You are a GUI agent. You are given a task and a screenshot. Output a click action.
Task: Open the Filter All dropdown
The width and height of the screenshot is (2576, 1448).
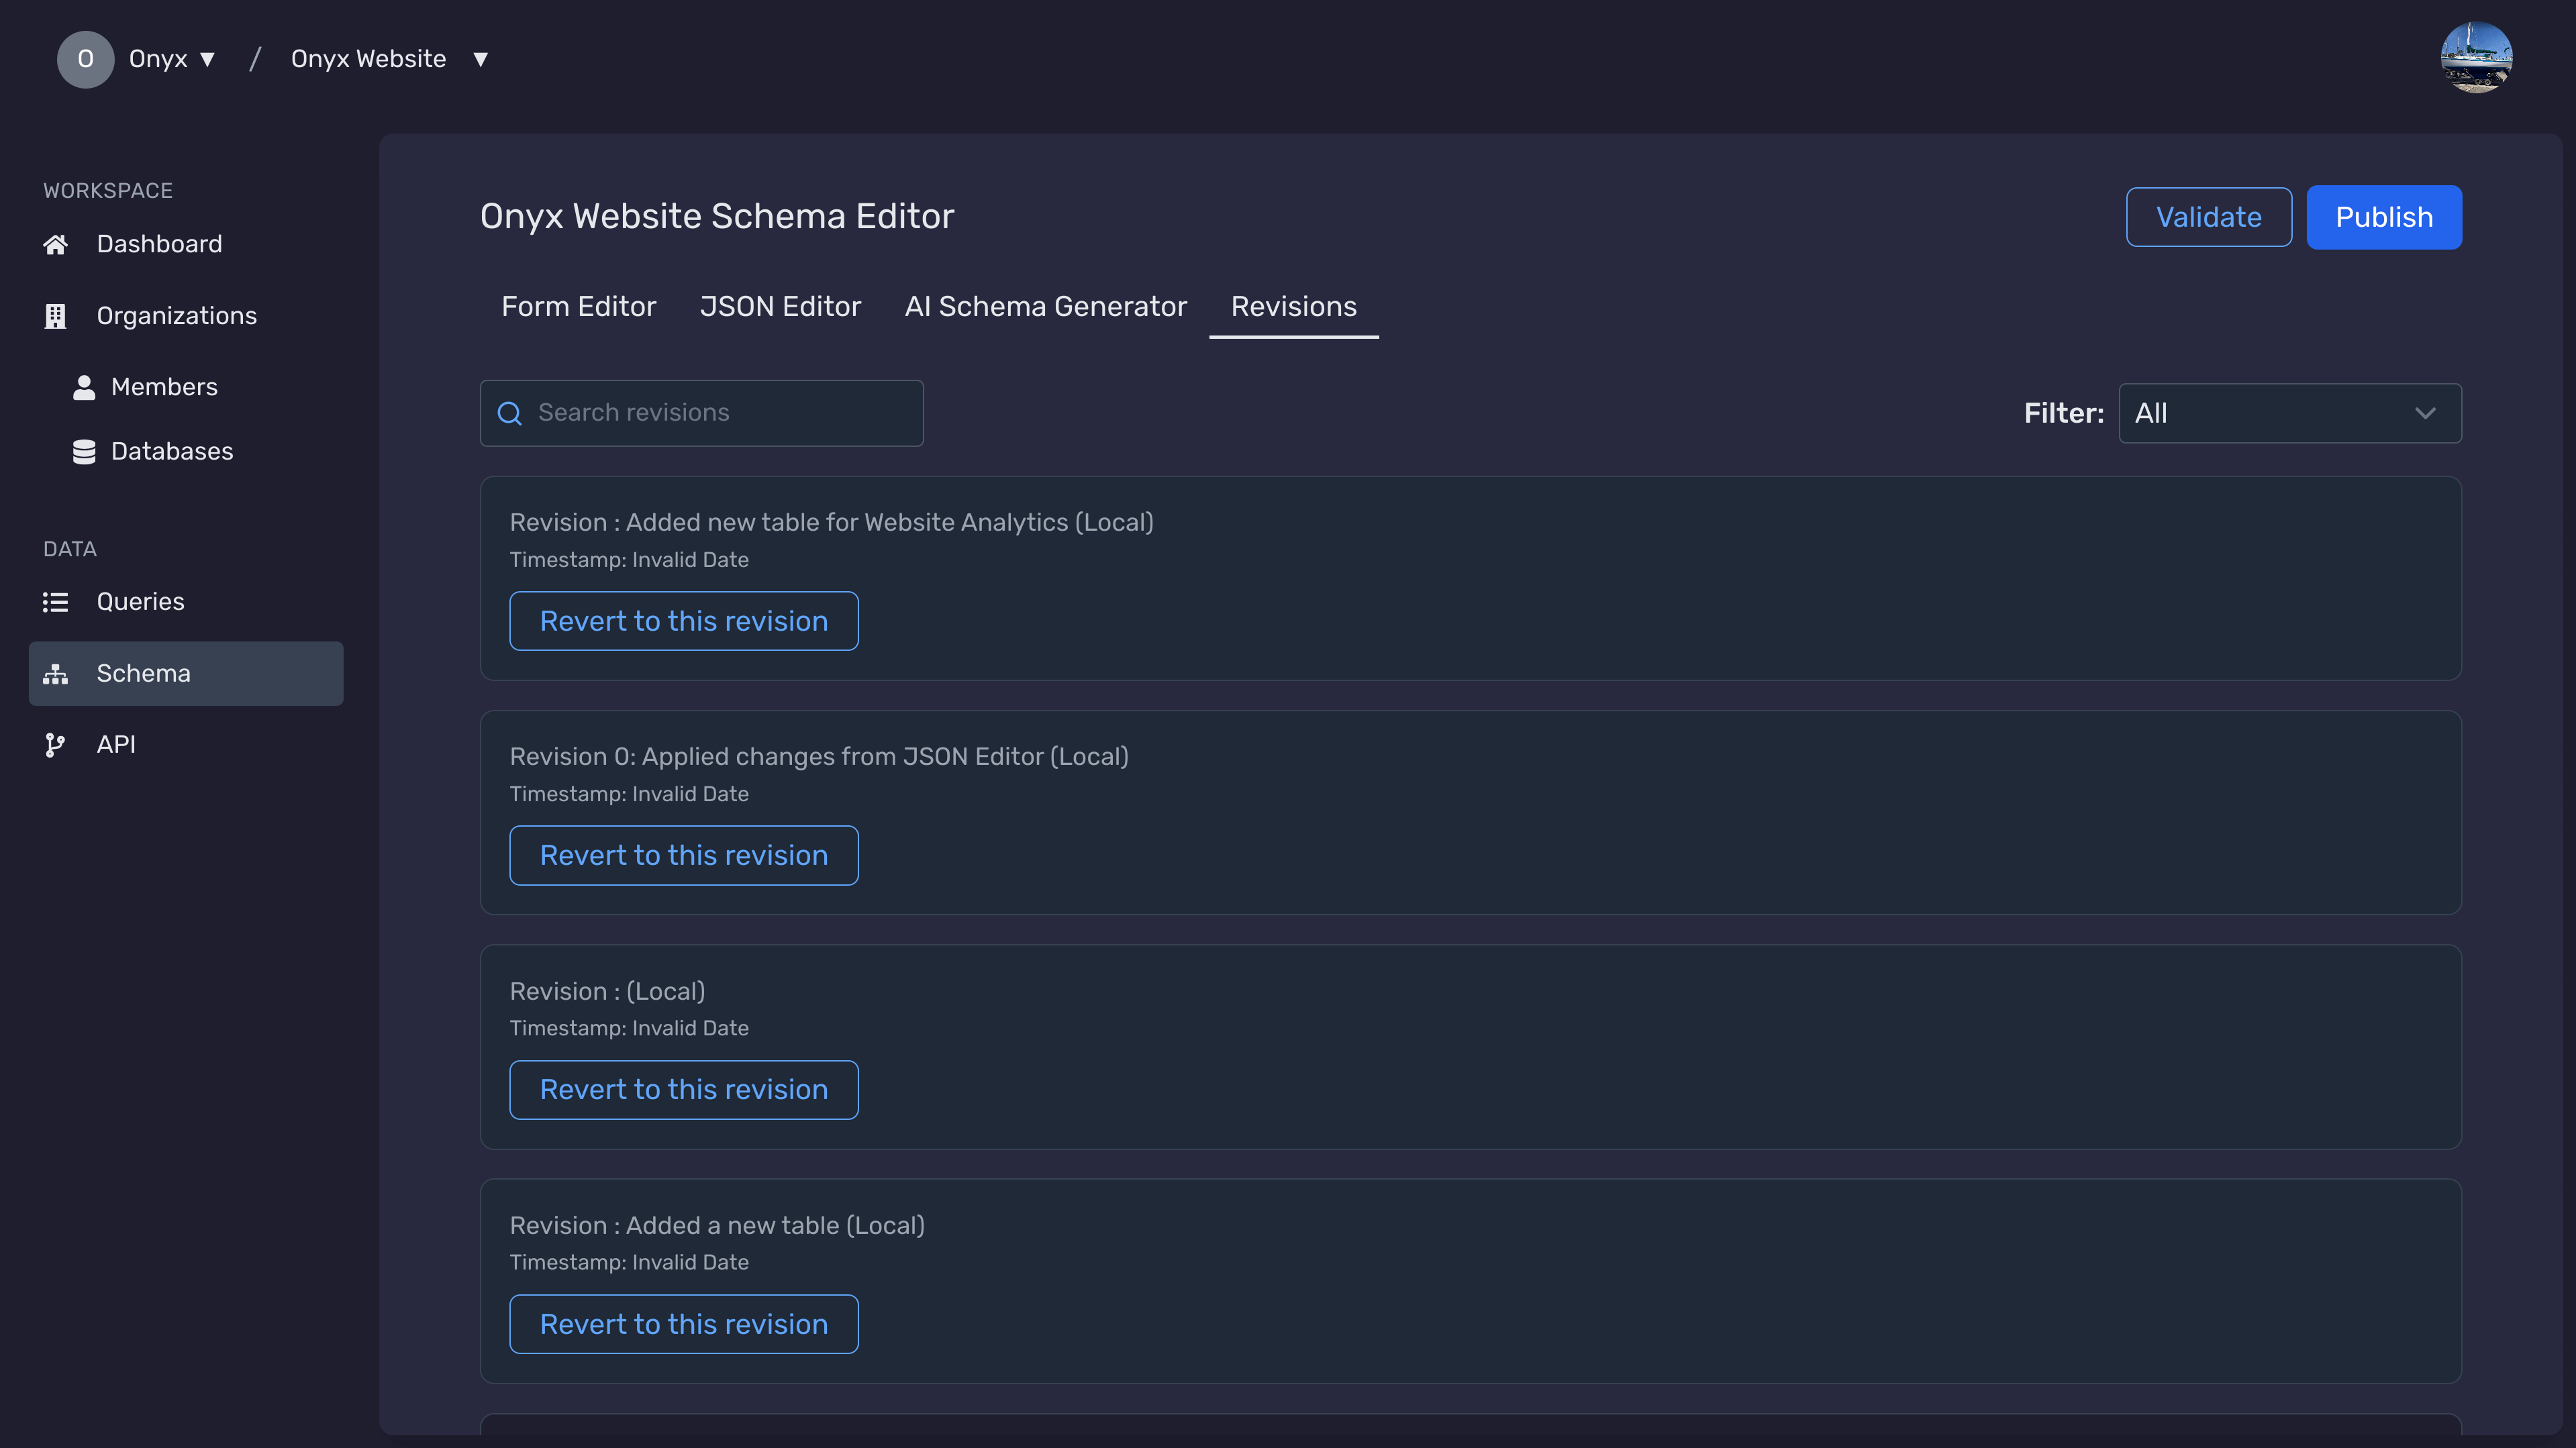coord(2290,413)
